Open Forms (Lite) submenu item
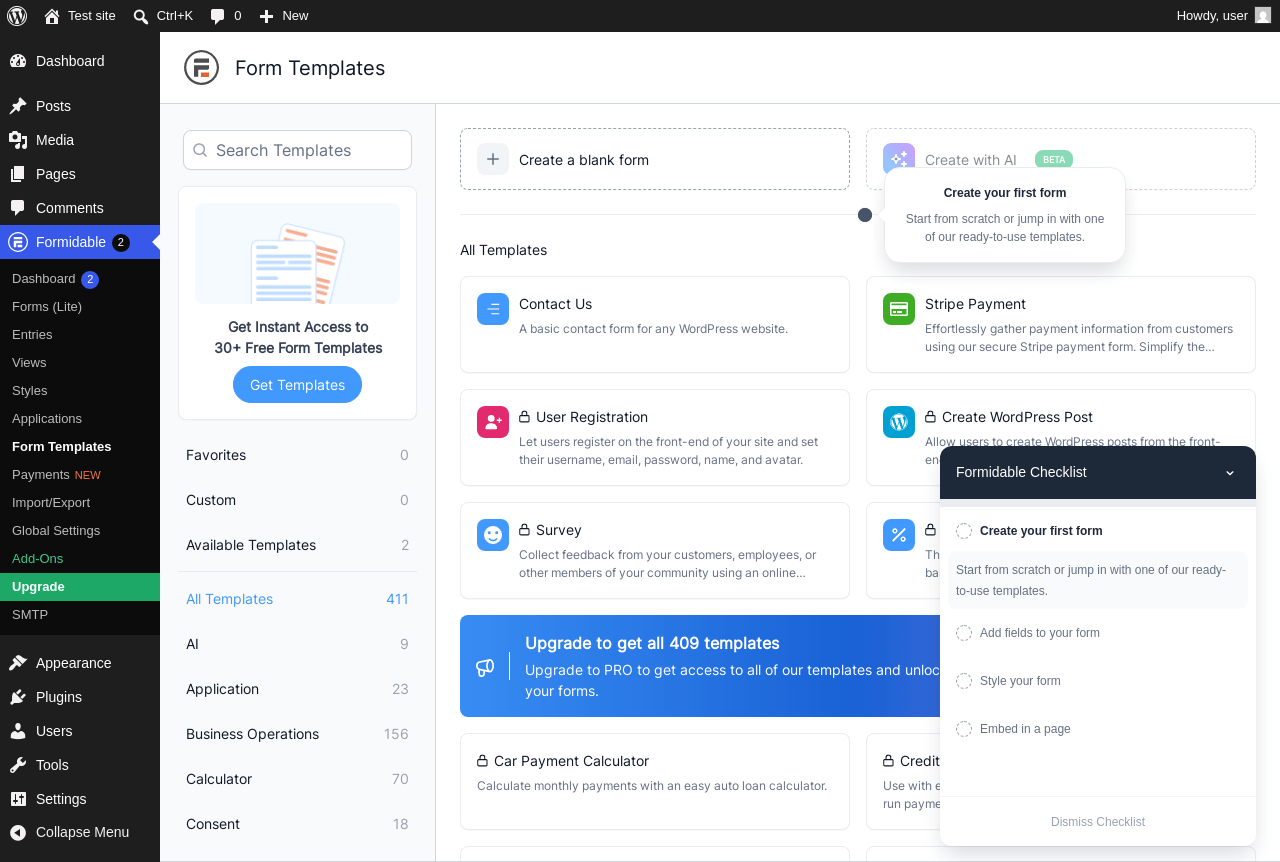 coord(80,307)
